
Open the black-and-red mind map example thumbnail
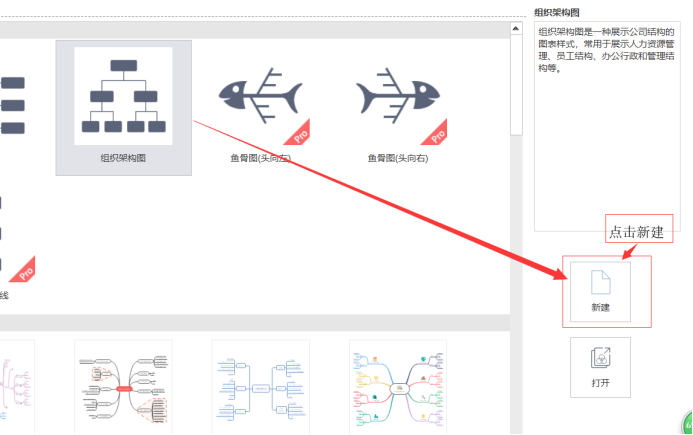(123, 388)
